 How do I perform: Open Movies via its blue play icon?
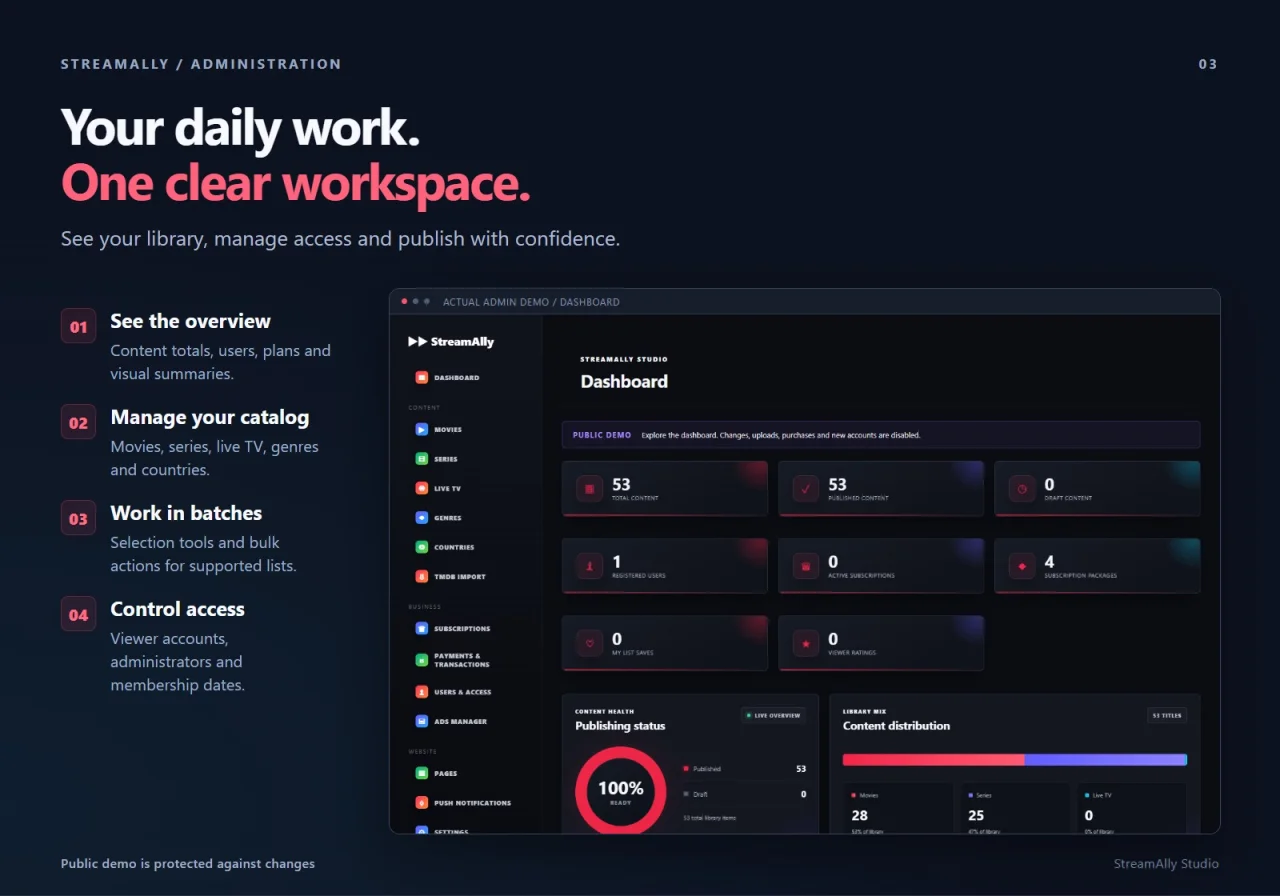click(422, 429)
